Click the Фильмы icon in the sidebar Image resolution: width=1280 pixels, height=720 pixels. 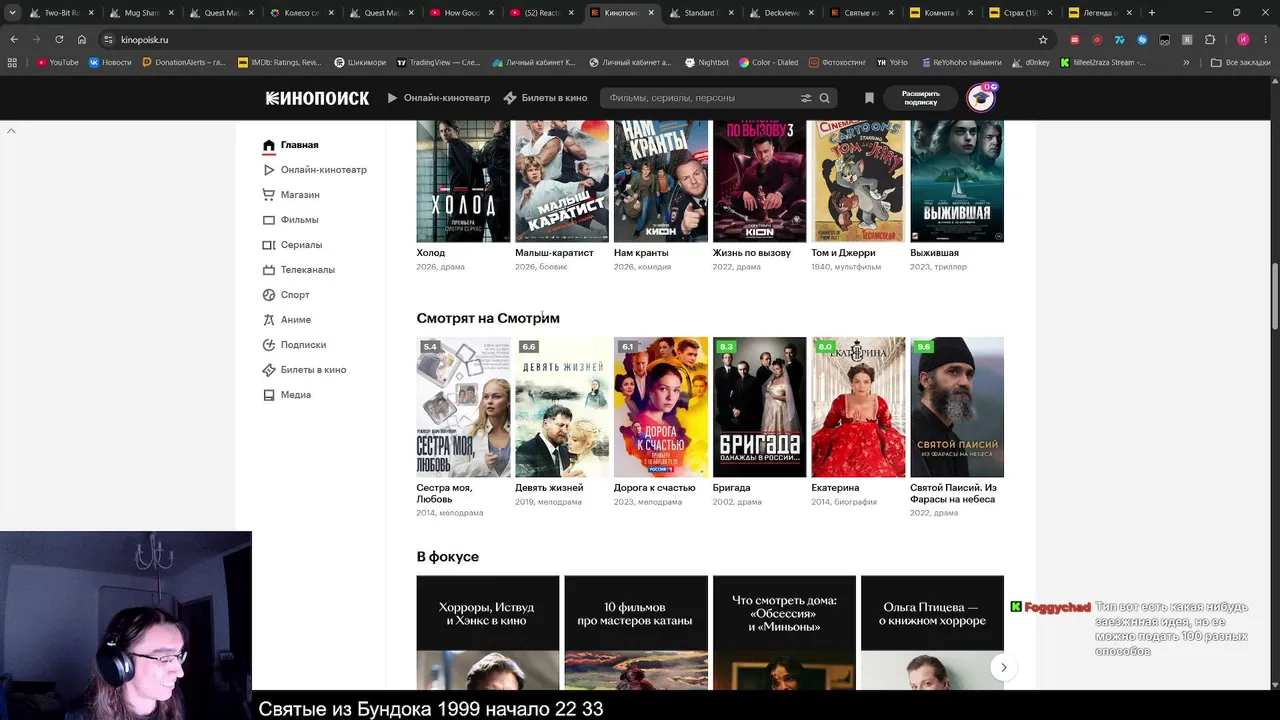tap(269, 220)
